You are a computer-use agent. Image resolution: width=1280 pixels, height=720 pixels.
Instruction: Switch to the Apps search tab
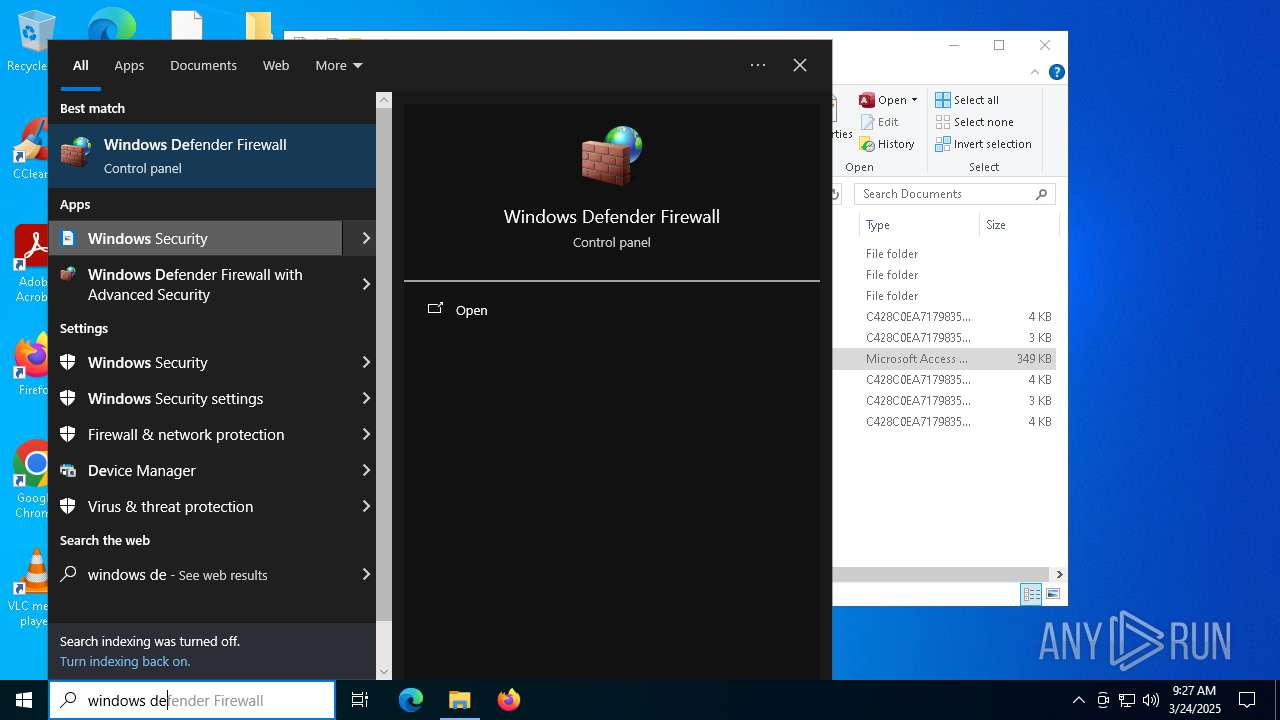pos(129,65)
